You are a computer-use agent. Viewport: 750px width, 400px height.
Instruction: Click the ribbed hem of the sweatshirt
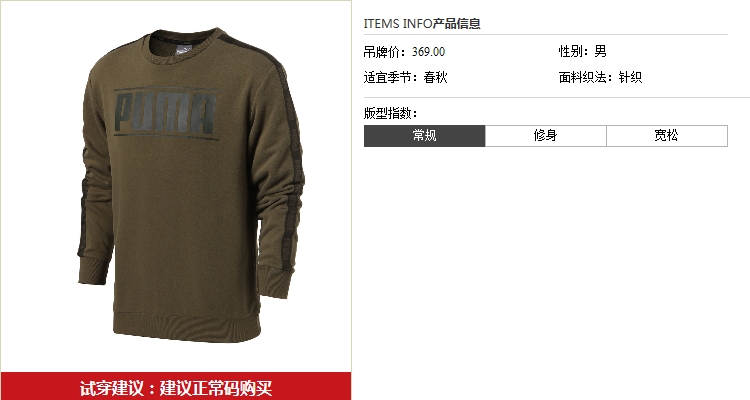pyautogui.click(x=187, y=328)
